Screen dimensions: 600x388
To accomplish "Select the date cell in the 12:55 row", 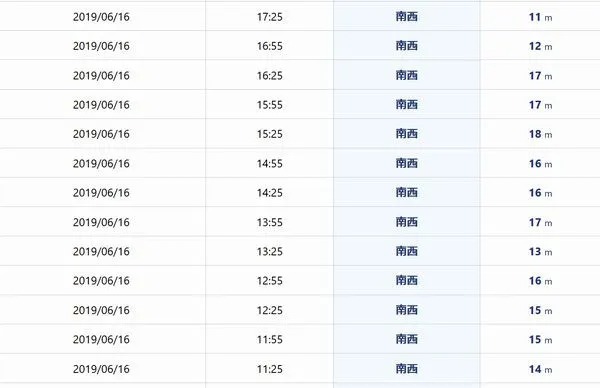I will [x=101, y=280].
